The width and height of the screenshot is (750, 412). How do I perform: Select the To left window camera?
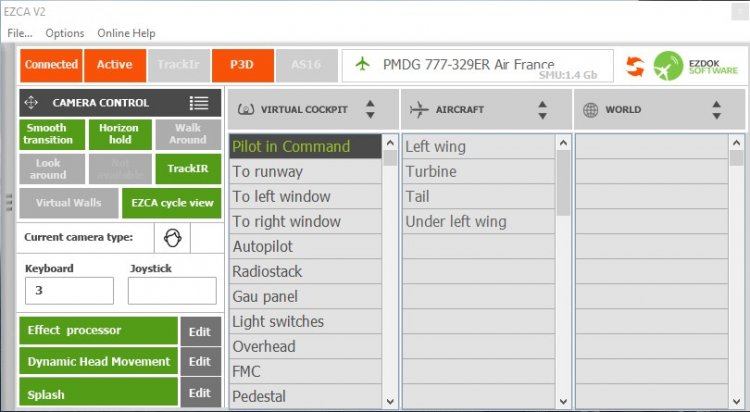tap(305, 196)
